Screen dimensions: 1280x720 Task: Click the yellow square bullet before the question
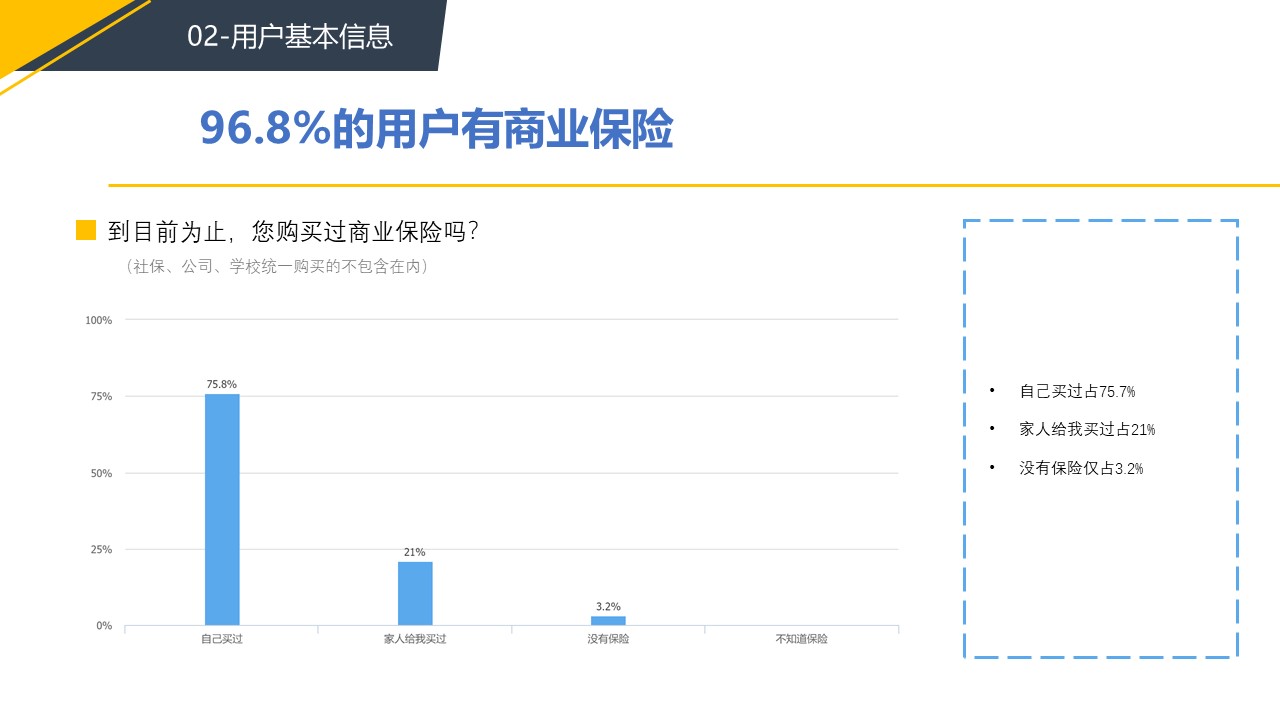pos(86,231)
